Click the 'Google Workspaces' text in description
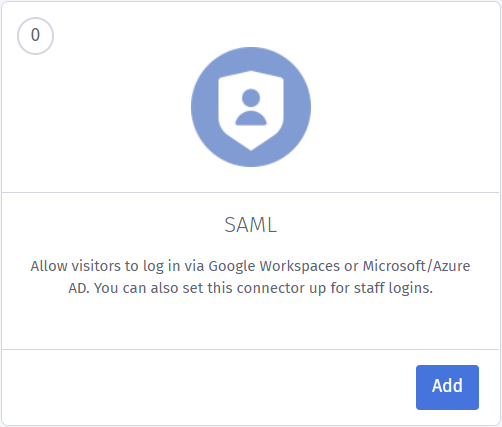The width and height of the screenshot is (502, 427). [x=274, y=266]
